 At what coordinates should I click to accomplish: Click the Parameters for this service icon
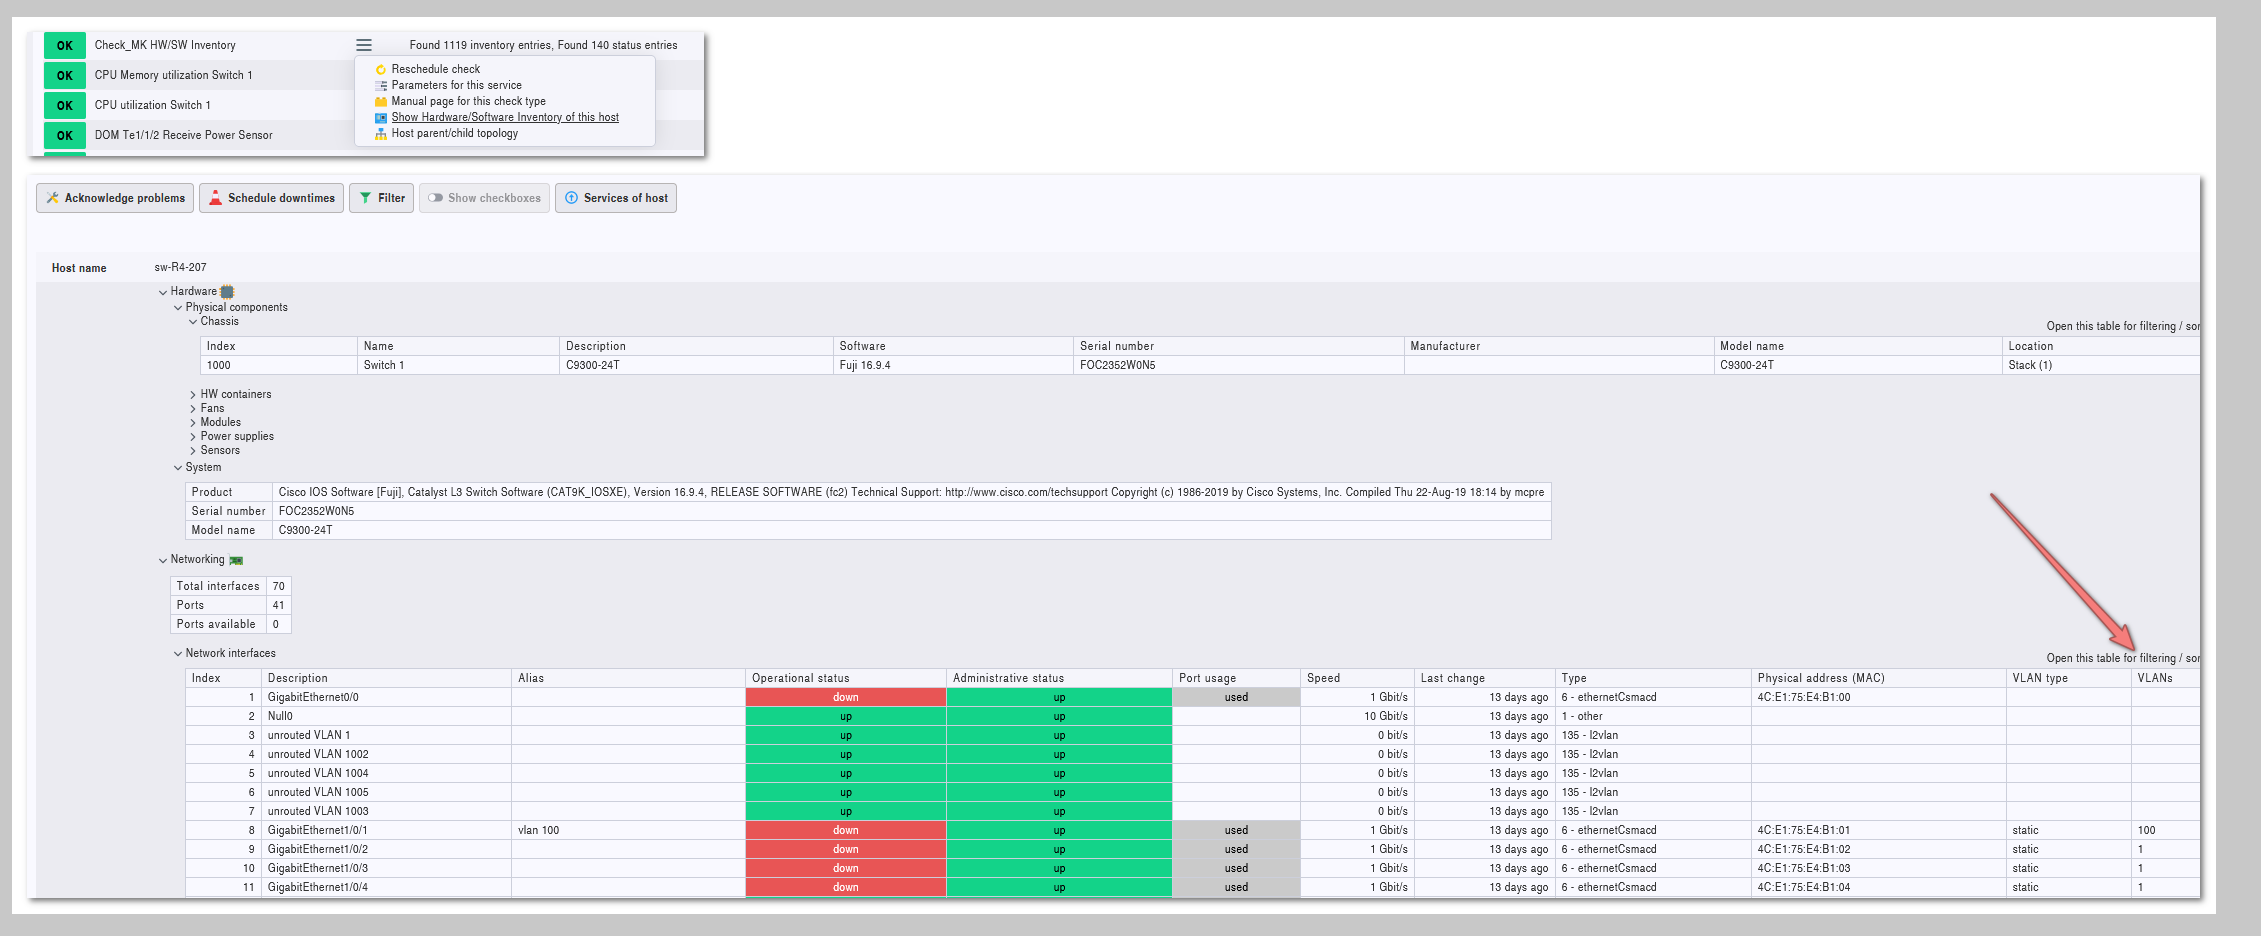(x=381, y=86)
